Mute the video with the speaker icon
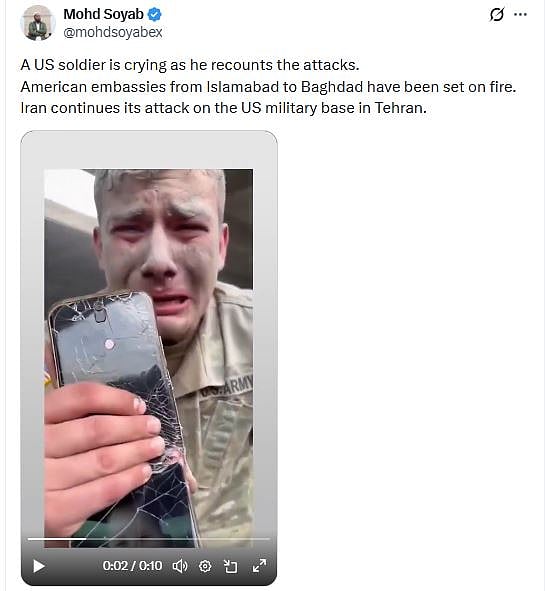Viewport: 545px width, 591px height. point(180,566)
